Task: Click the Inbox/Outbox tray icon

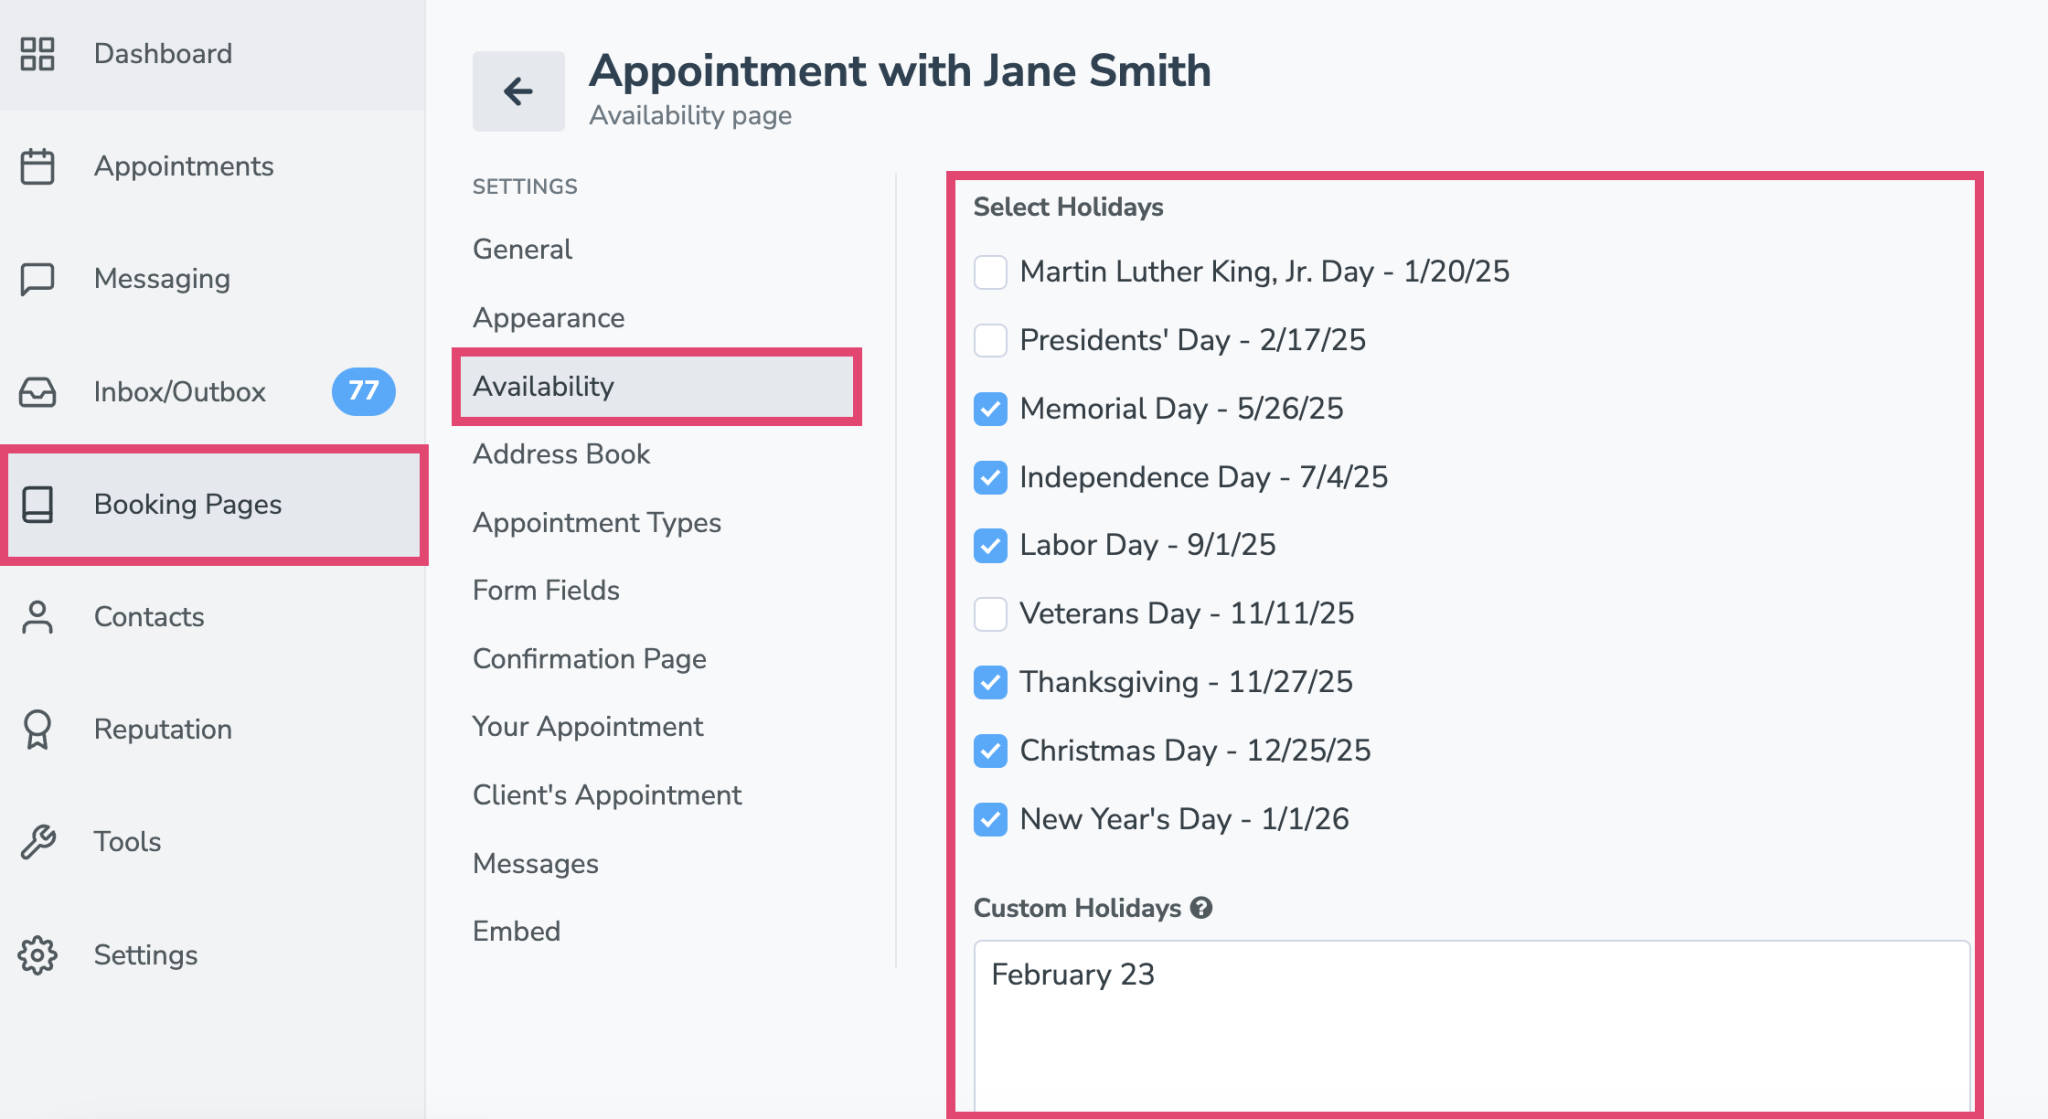Action: (x=38, y=392)
